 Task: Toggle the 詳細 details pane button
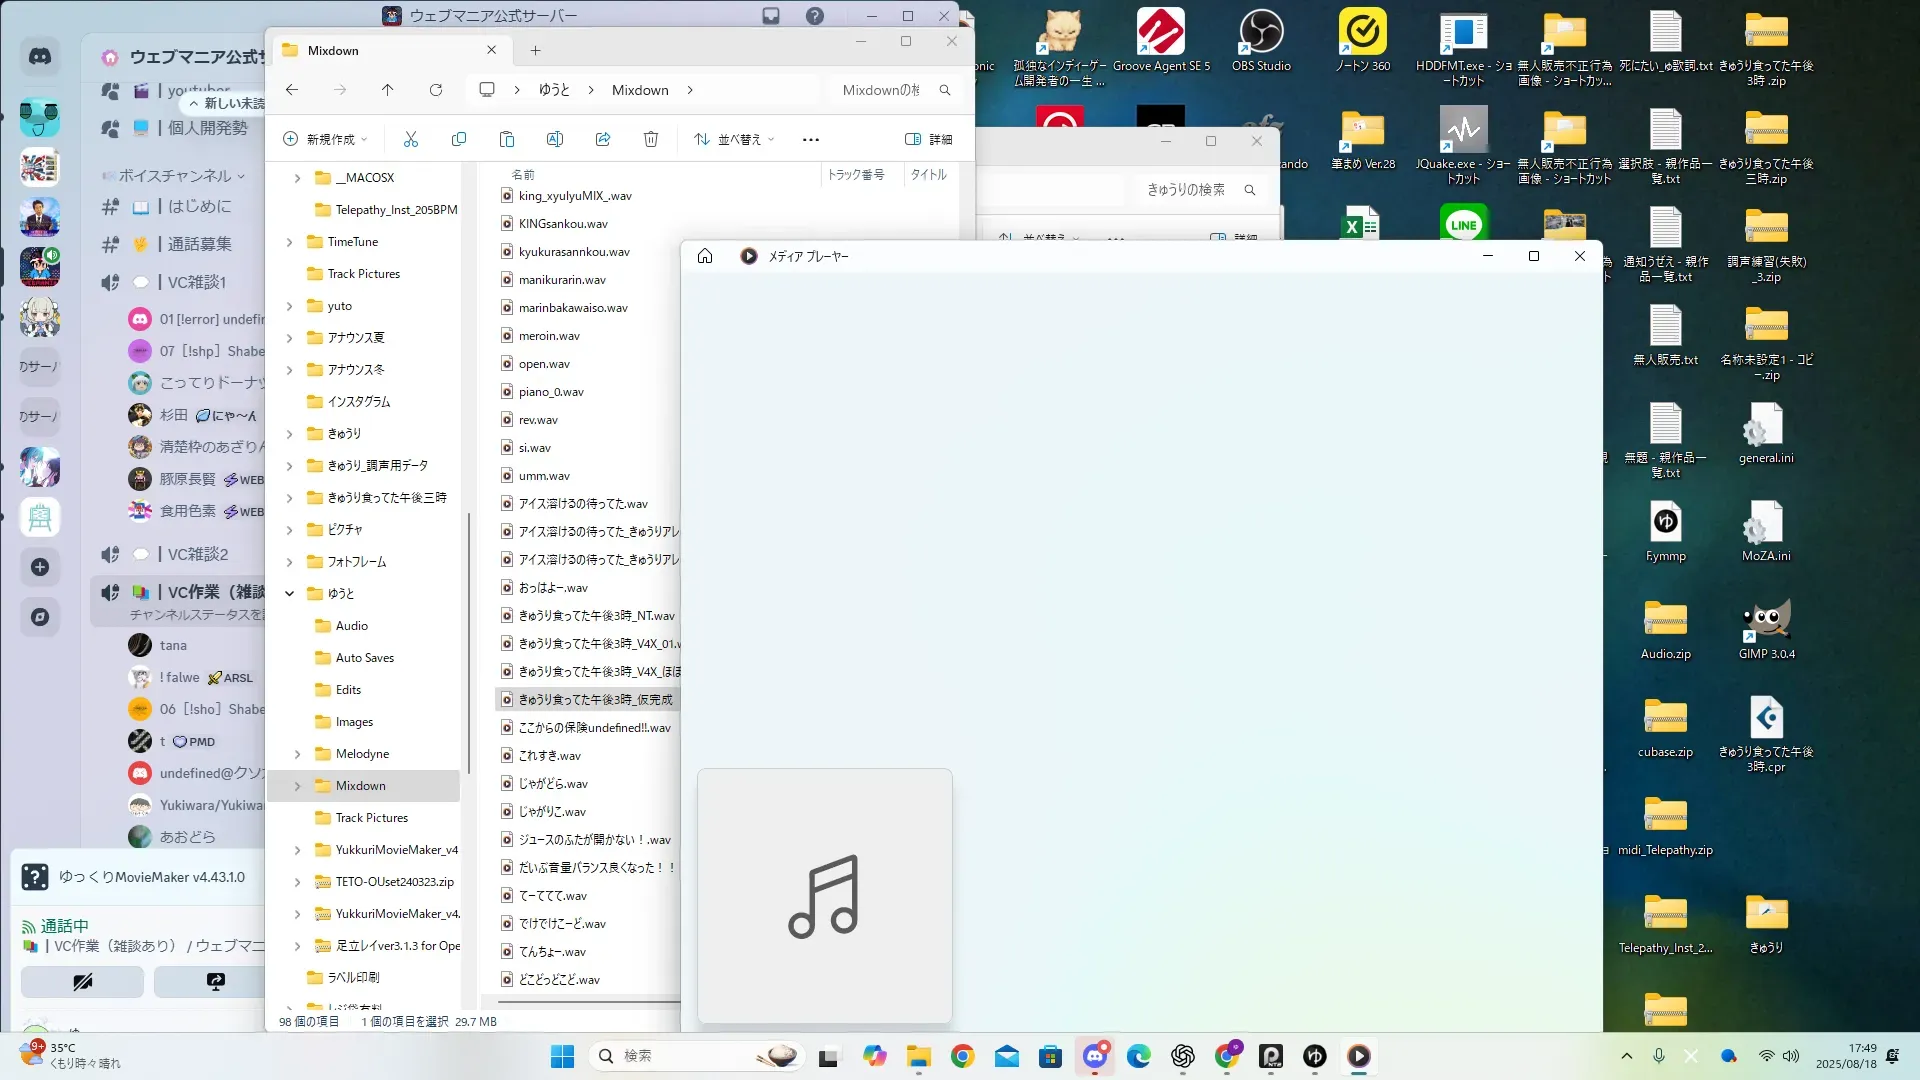point(928,139)
